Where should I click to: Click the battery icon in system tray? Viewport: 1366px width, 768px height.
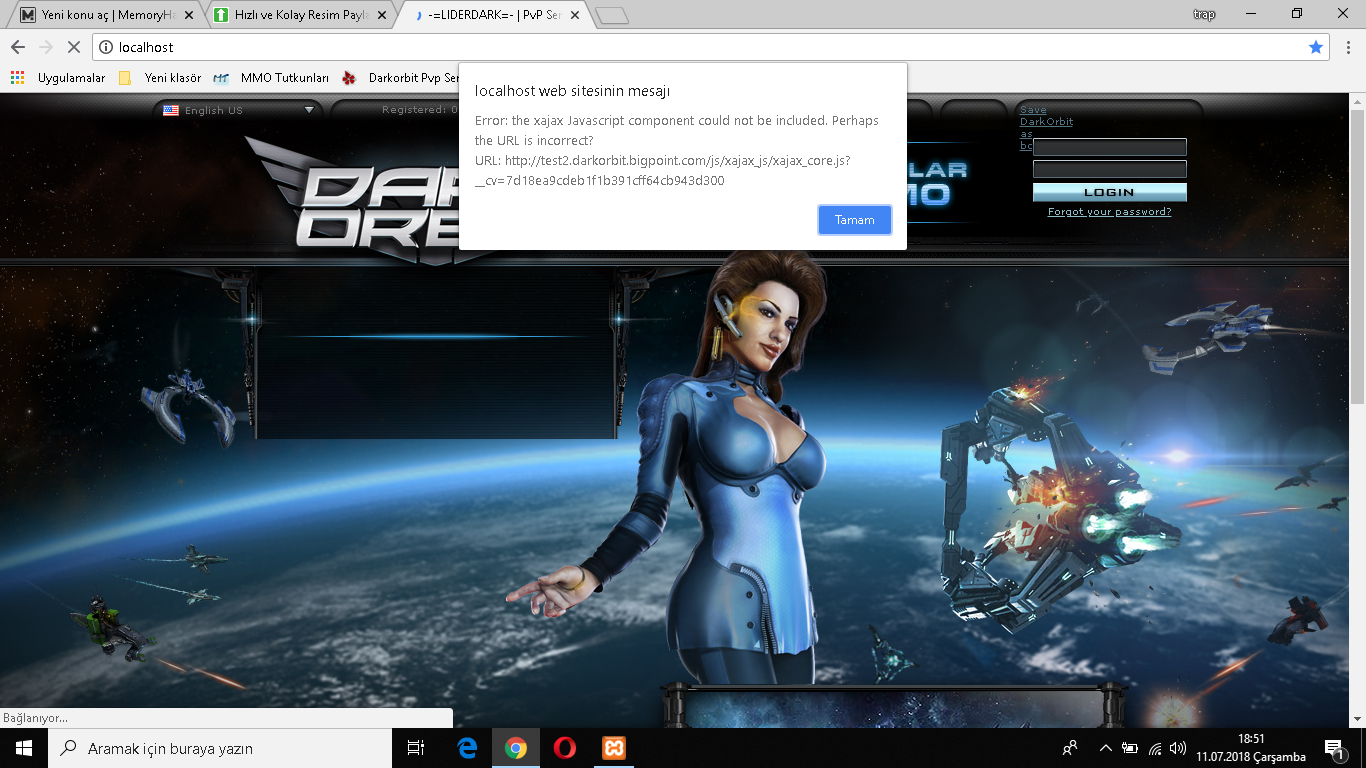(1130, 748)
